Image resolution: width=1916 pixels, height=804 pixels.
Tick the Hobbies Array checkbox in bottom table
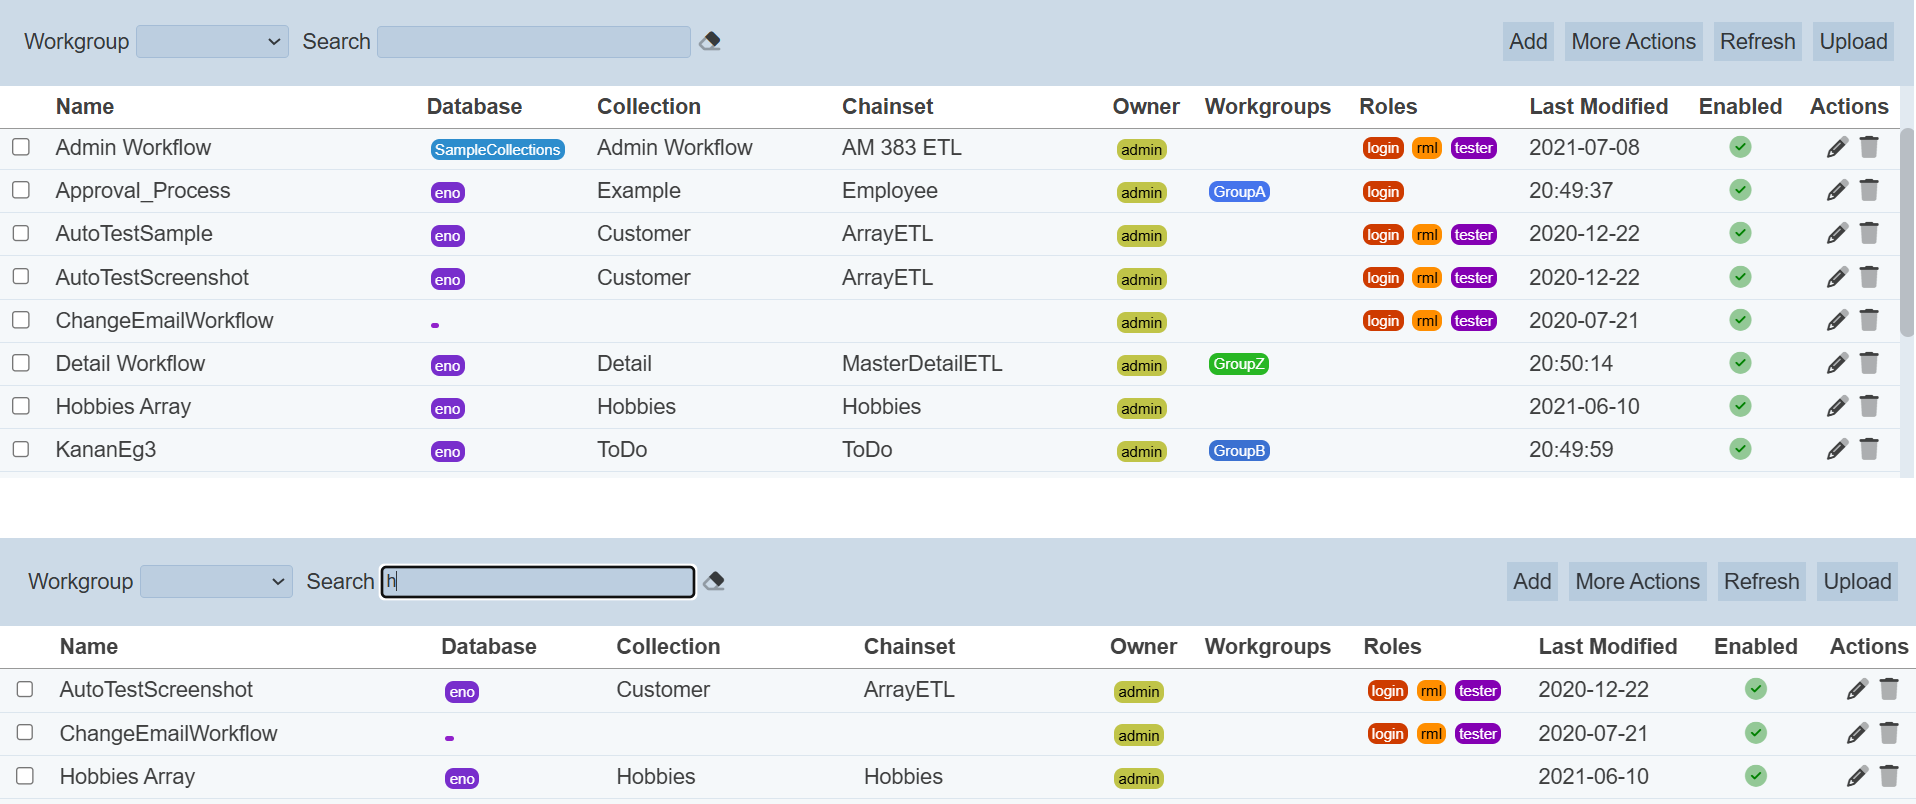(25, 776)
